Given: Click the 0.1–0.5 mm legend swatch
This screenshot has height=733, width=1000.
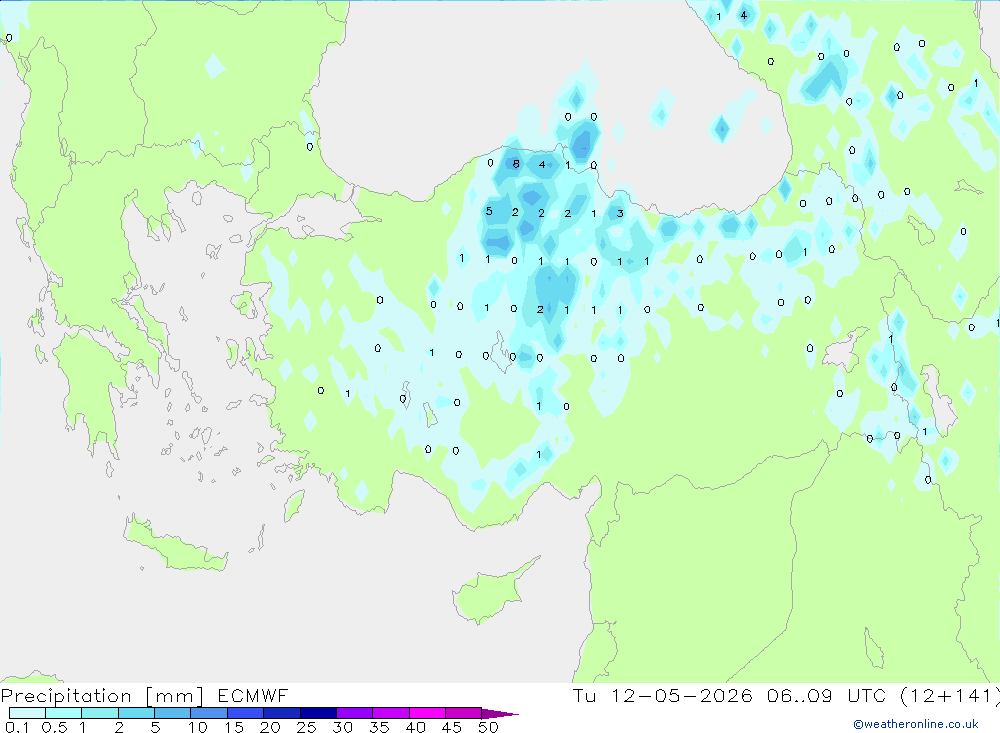Looking at the screenshot, I should 27,713.
